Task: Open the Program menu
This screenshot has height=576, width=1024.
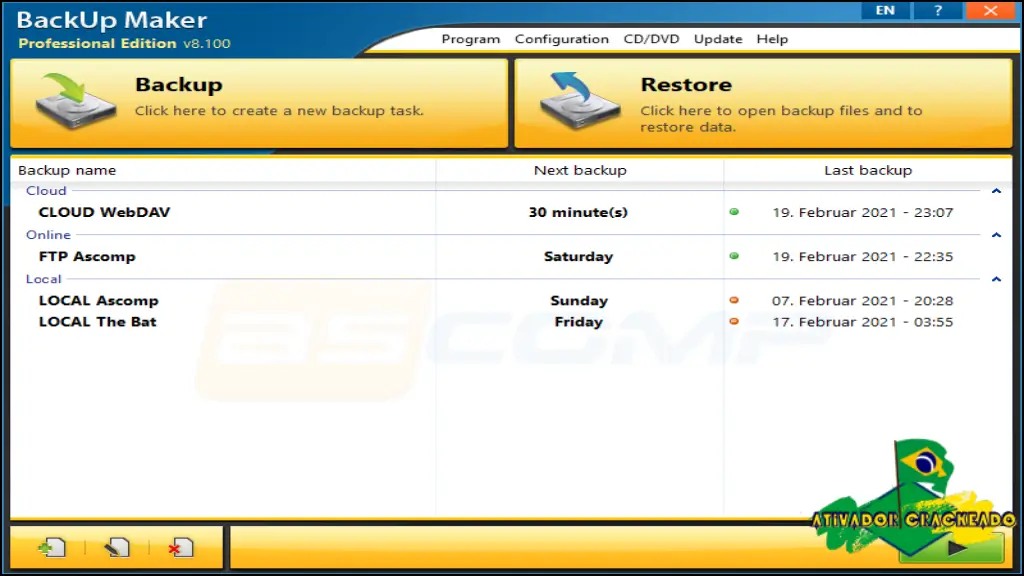Action: 470,39
